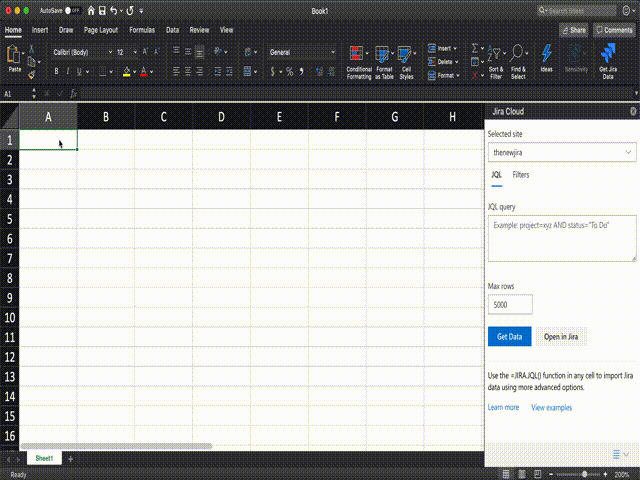Toggle Bold formatting

coord(56,72)
